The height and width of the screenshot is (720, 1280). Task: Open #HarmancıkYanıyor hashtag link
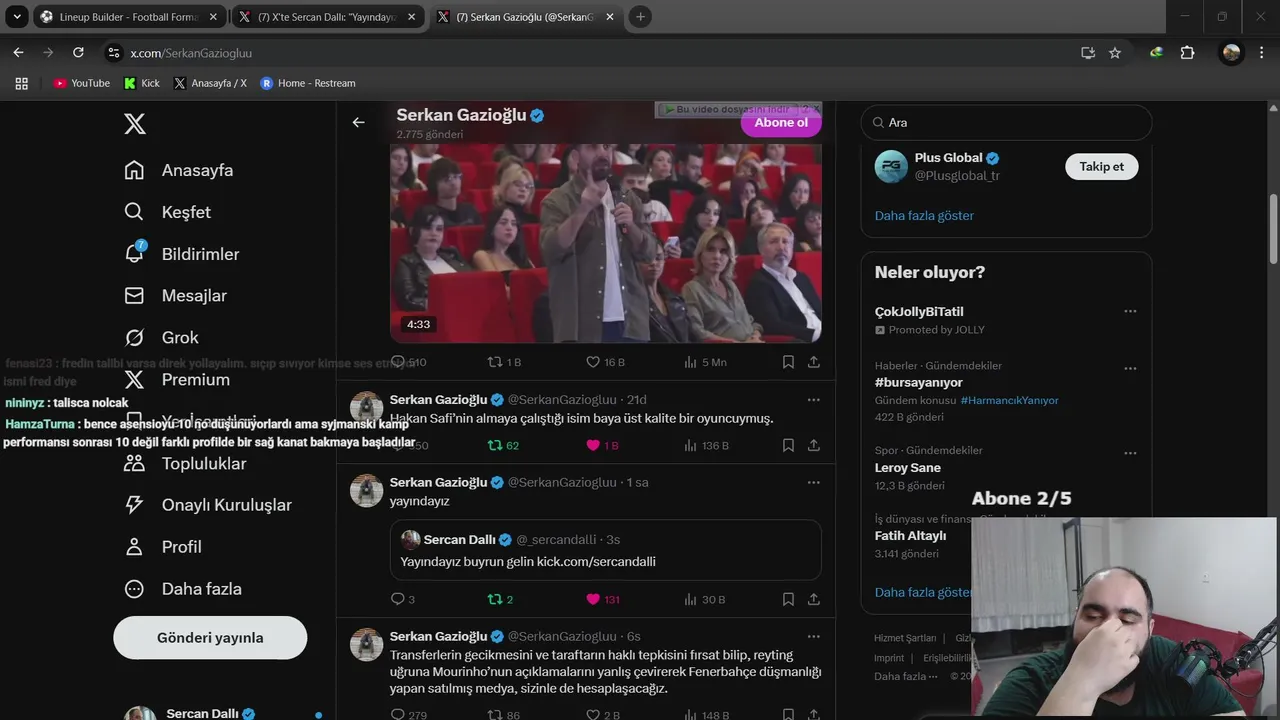[x=1009, y=400]
